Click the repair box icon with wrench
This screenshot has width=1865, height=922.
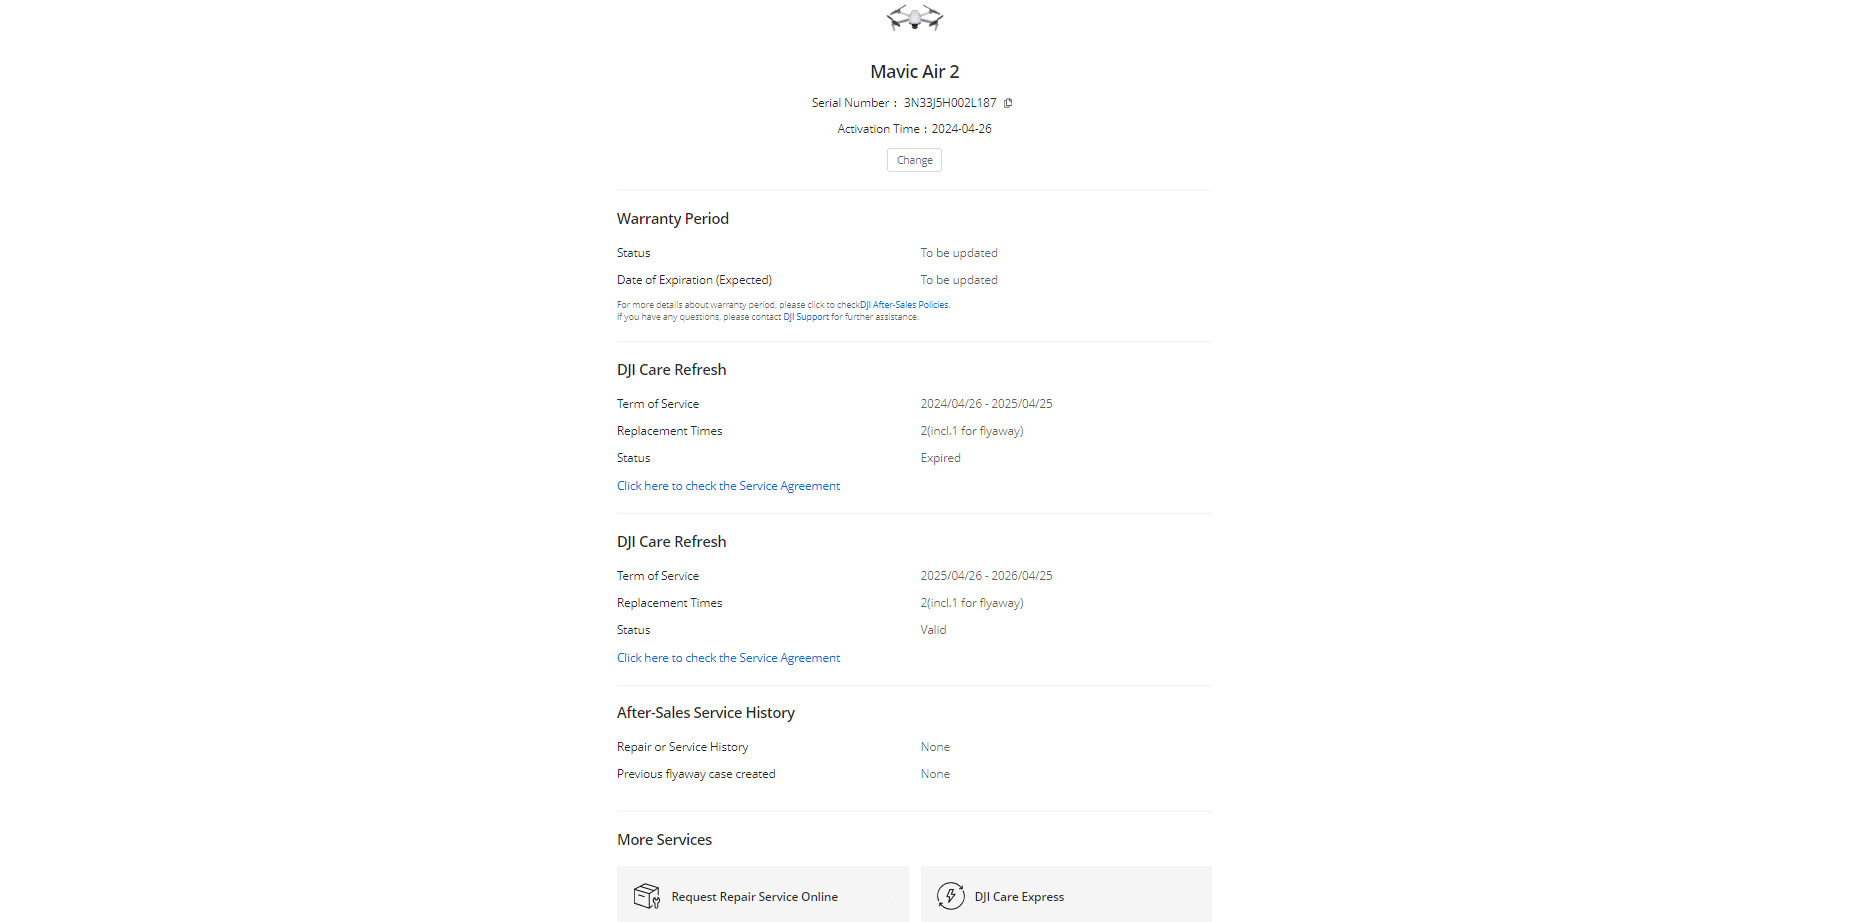(647, 896)
